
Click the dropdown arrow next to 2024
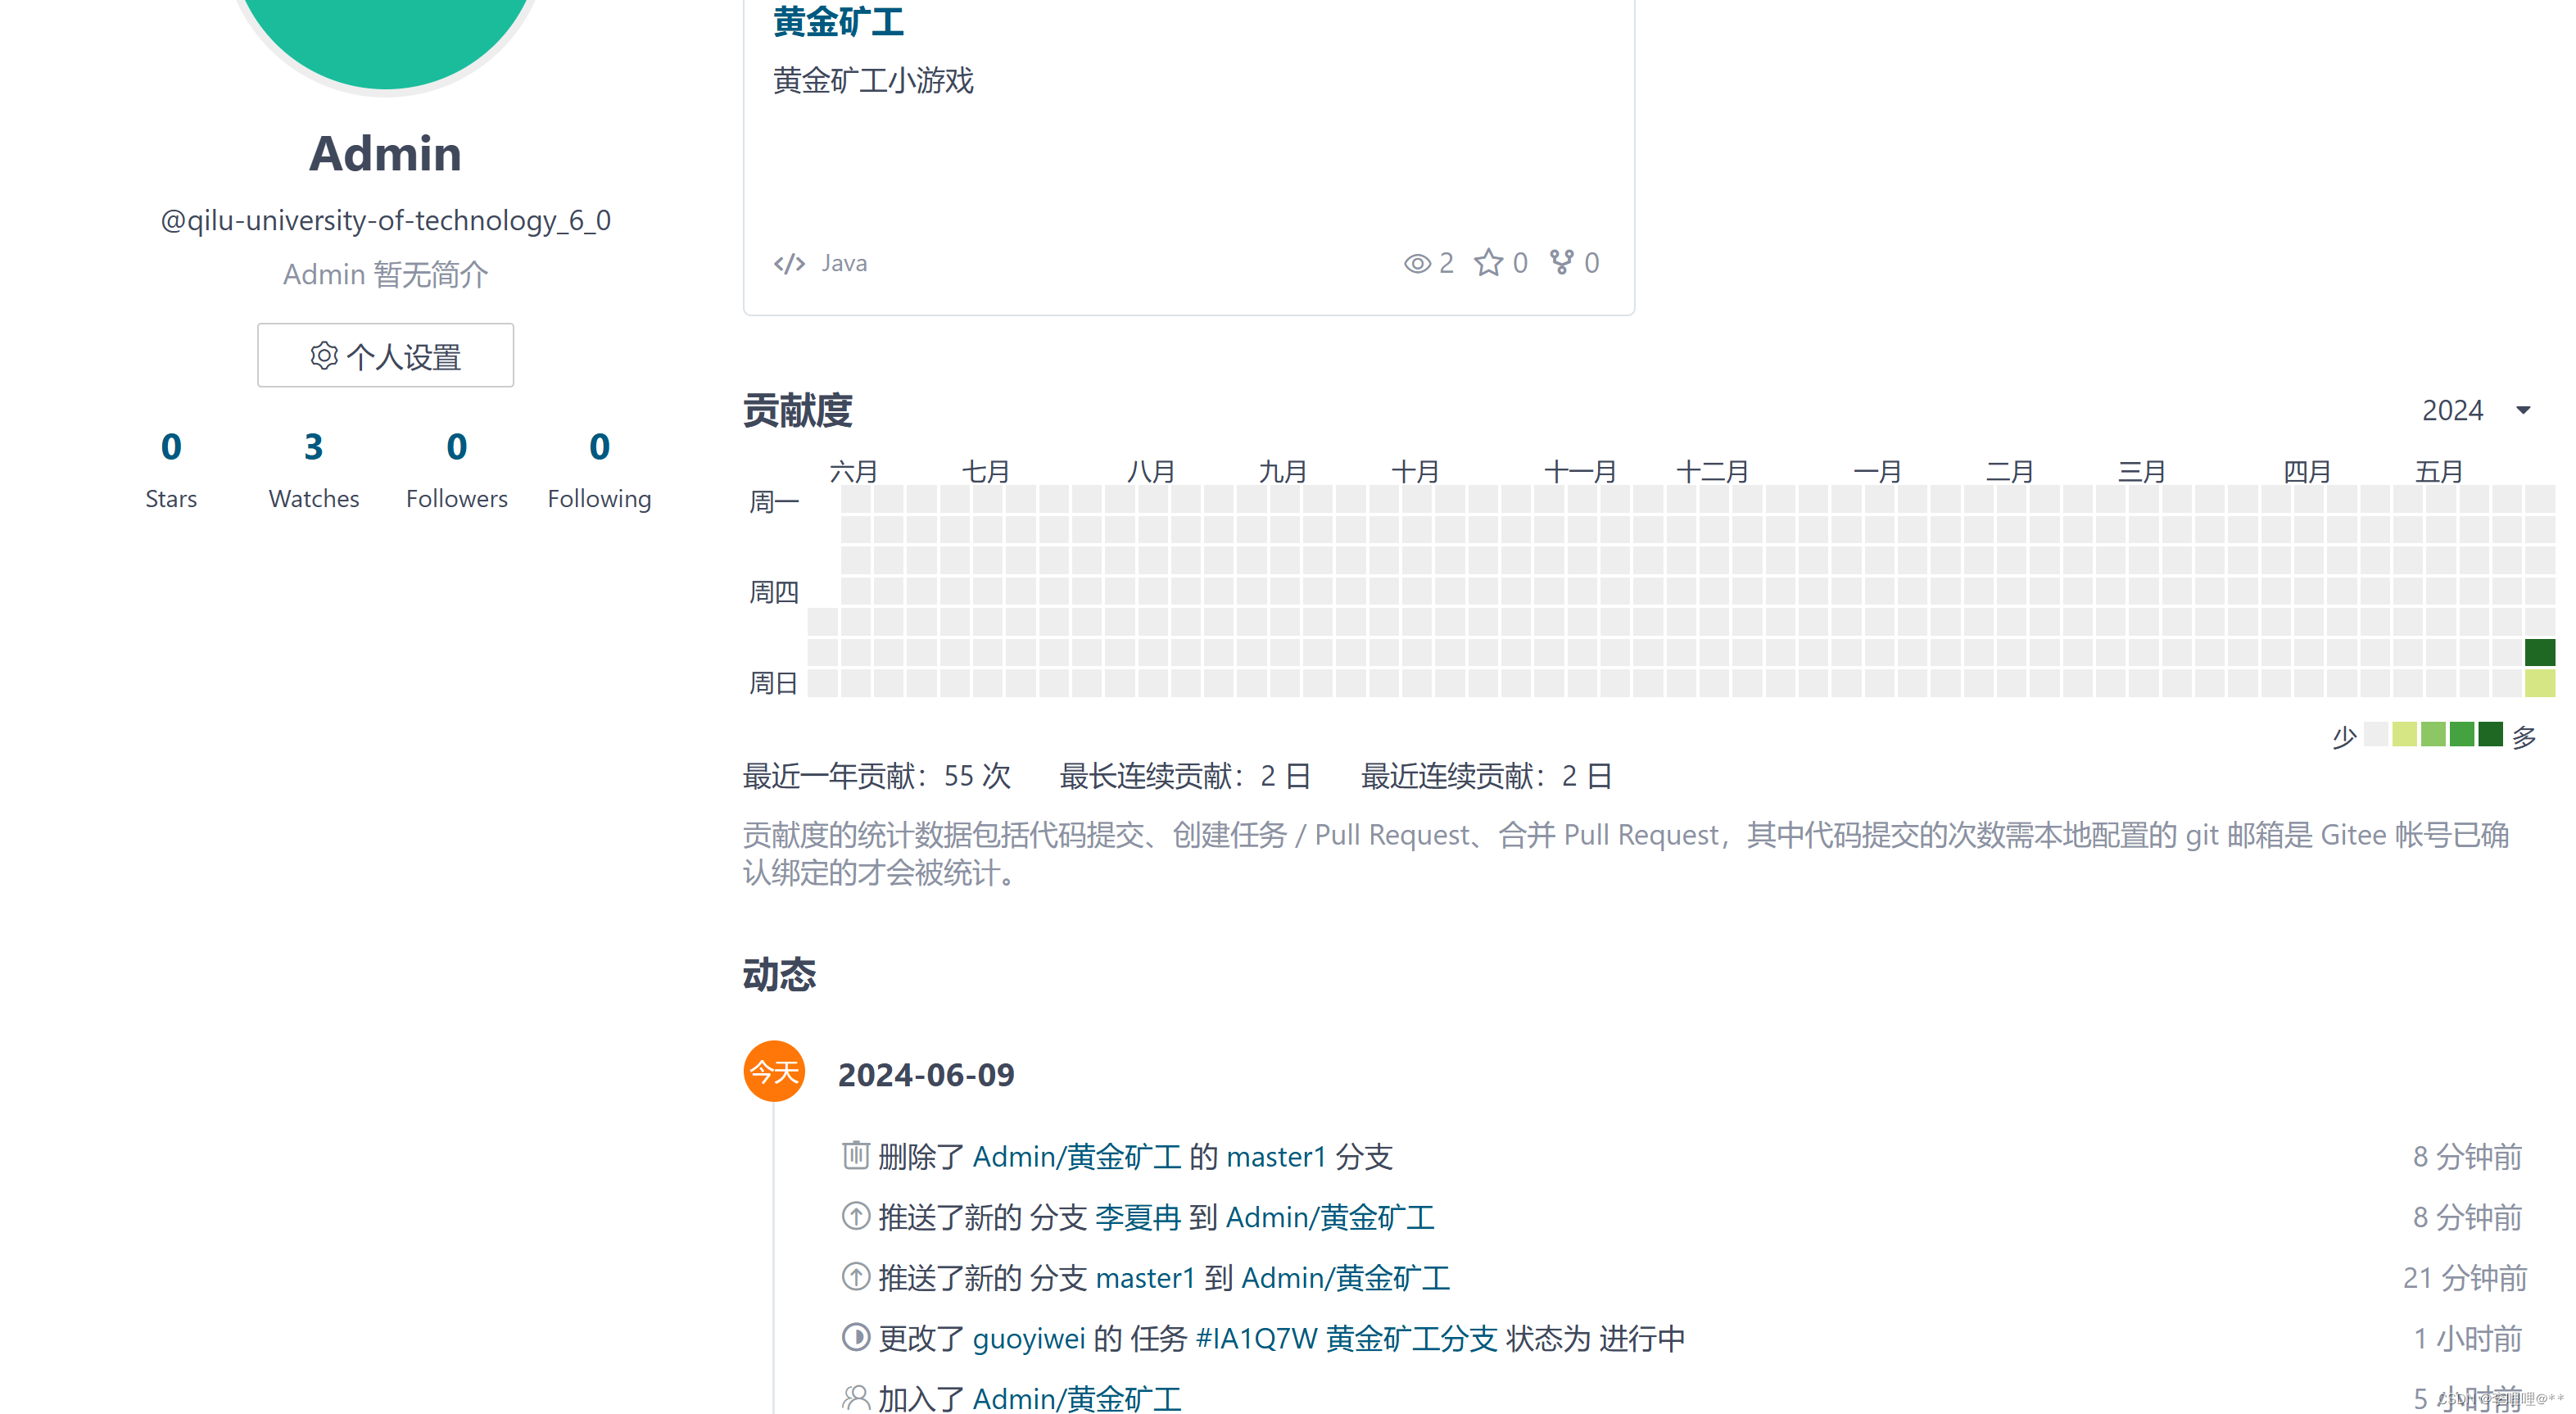click(x=2523, y=410)
